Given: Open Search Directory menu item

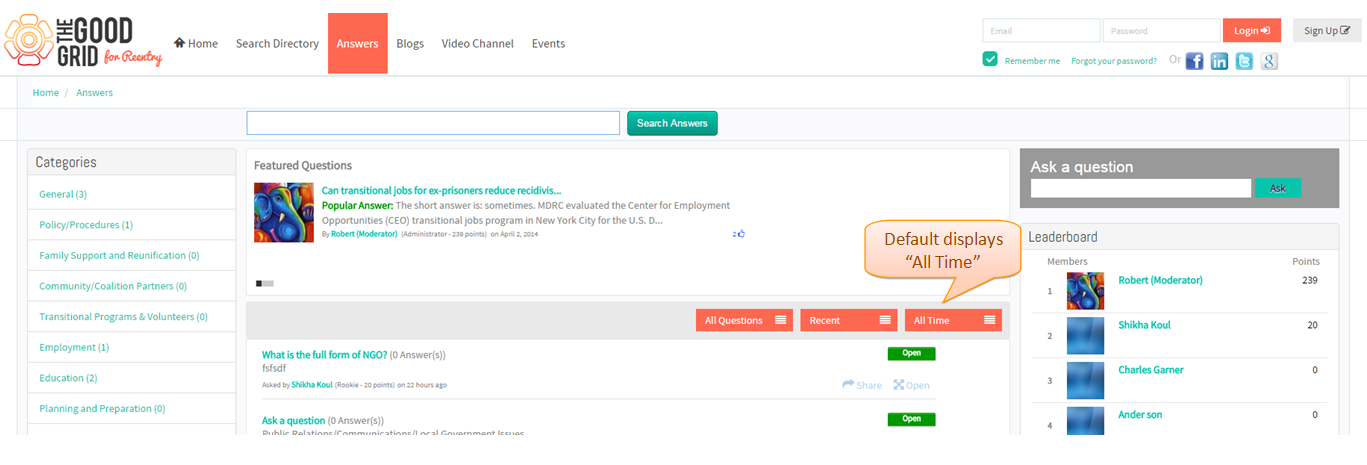Looking at the screenshot, I should pyautogui.click(x=277, y=43).
